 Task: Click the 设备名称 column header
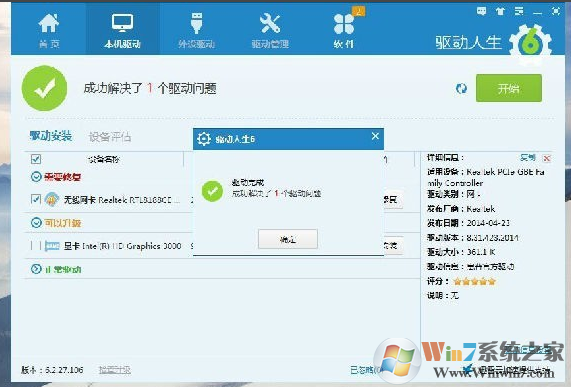click(104, 159)
